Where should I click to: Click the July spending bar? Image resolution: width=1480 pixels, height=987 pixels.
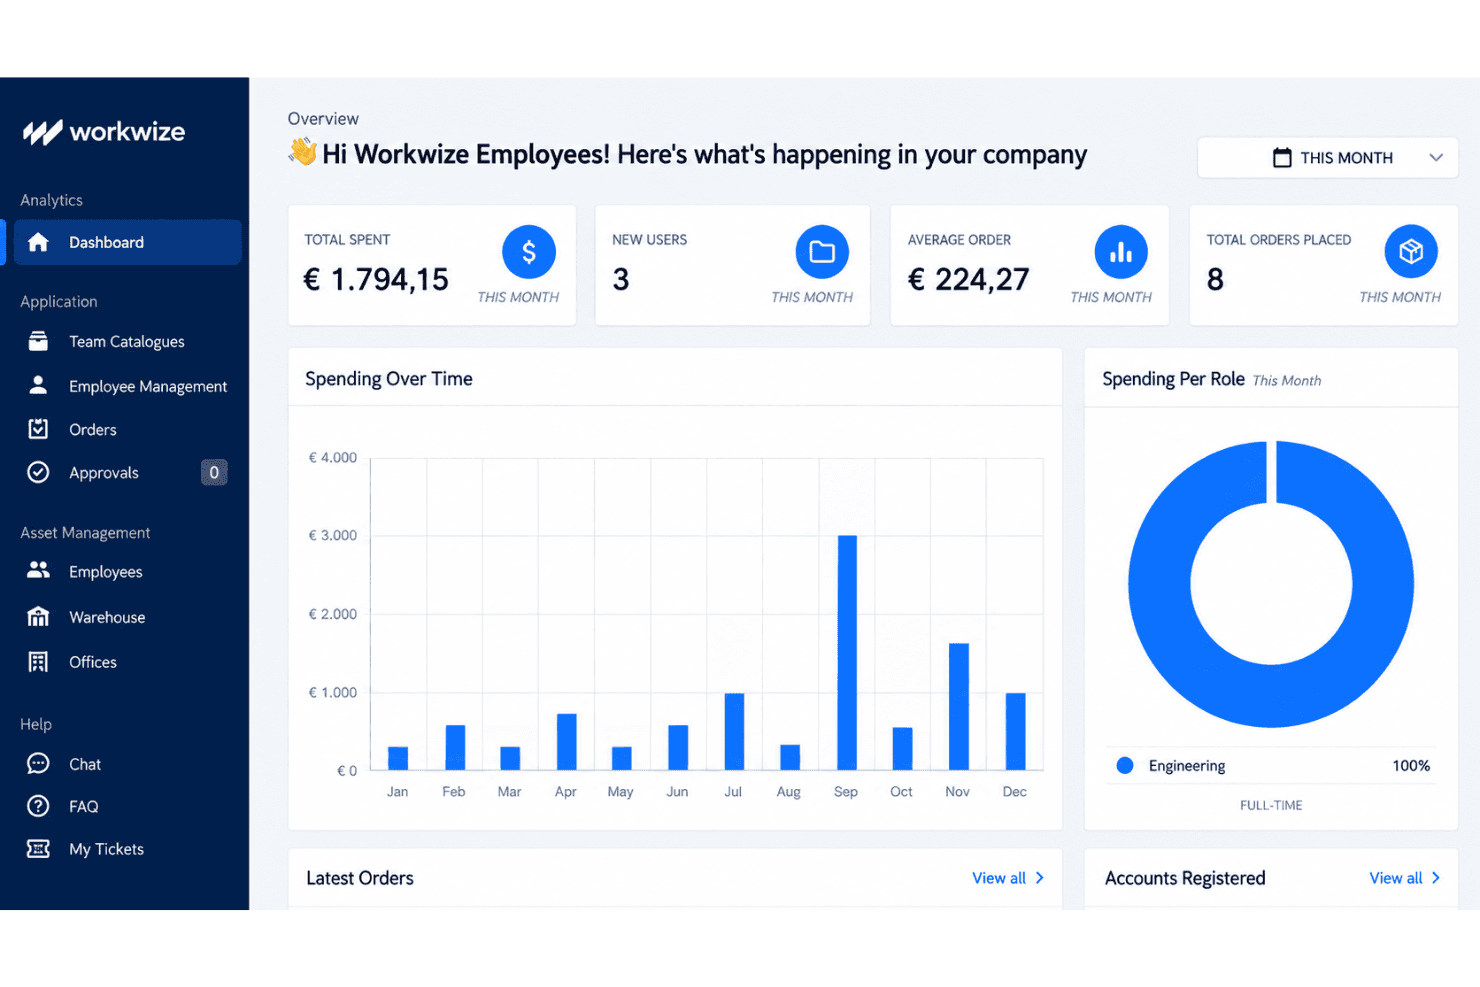click(734, 731)
